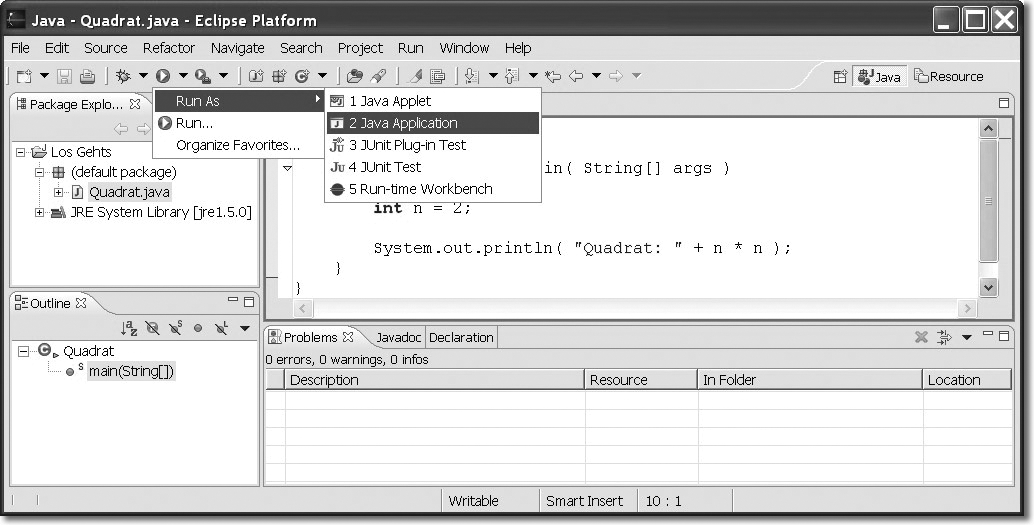Click the Print icon in toolbar
1035x526 pixels.
coord(87,76)
